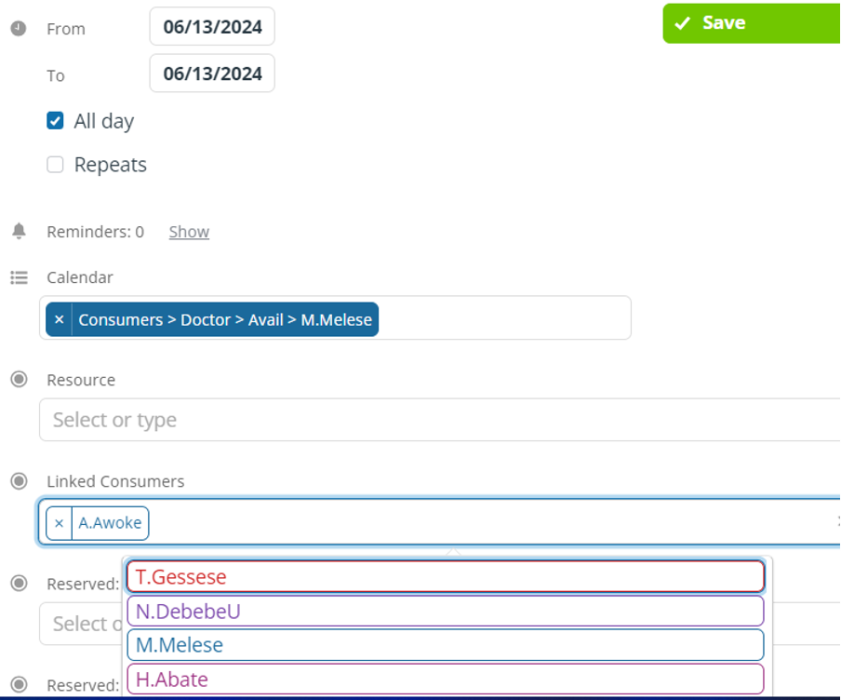Click the Resource circle icon

click(19, 379)
